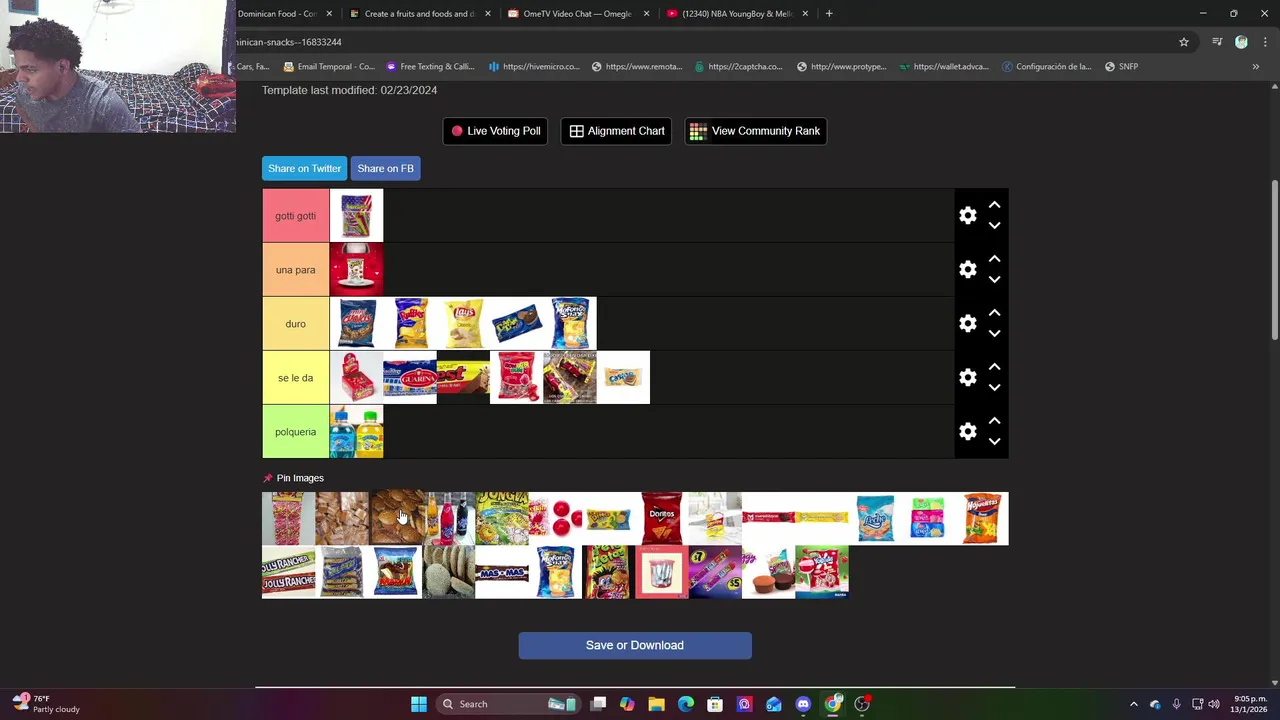Open a new browser tab
This screenshot has width=1280, height=720.
point(829,14)
